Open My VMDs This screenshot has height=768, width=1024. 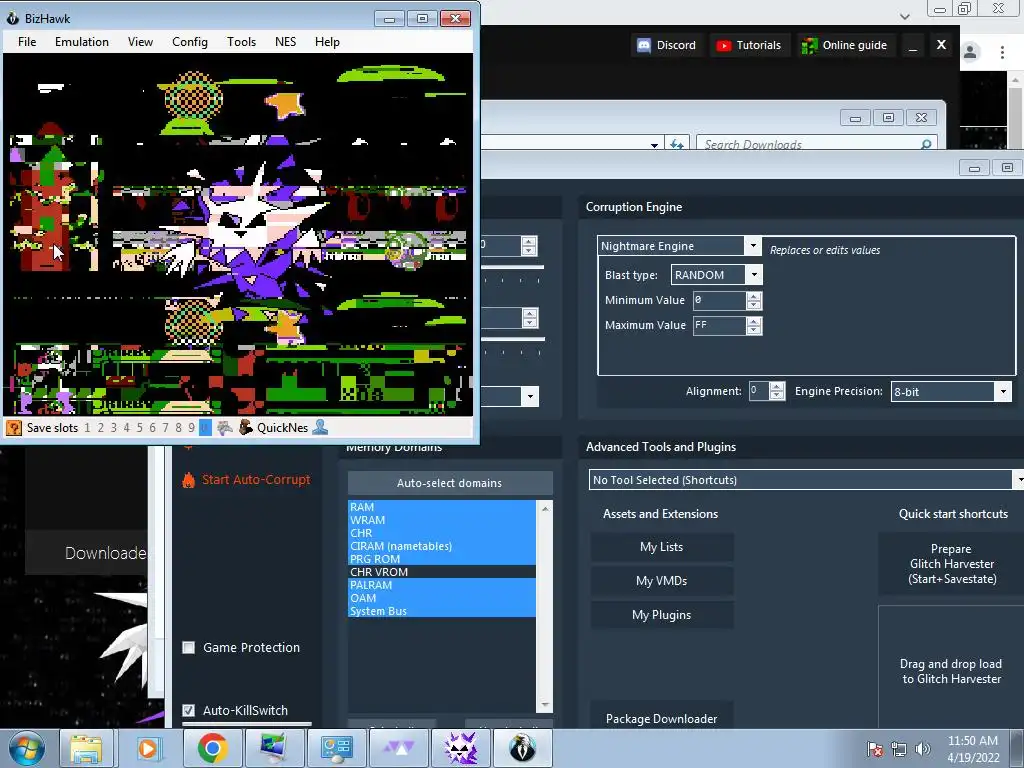(x=662, y=581)
